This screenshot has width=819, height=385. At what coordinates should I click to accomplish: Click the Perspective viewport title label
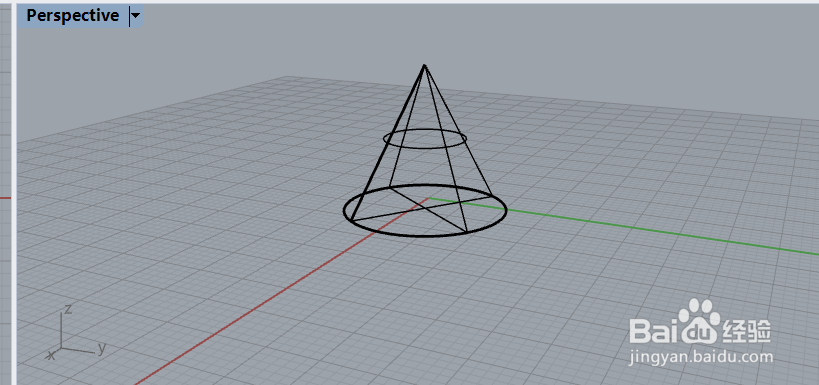(73, 16)
